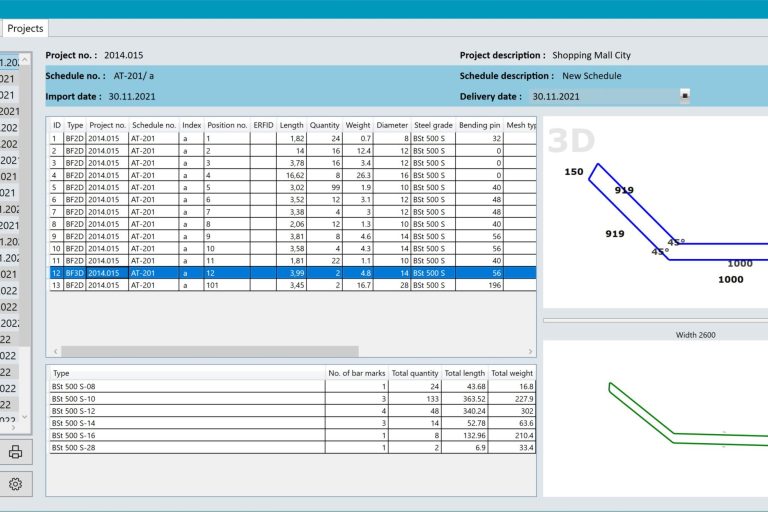
Task: Sort by the Steel grade column
Action: pyautogui.click(x=433, y=125)
